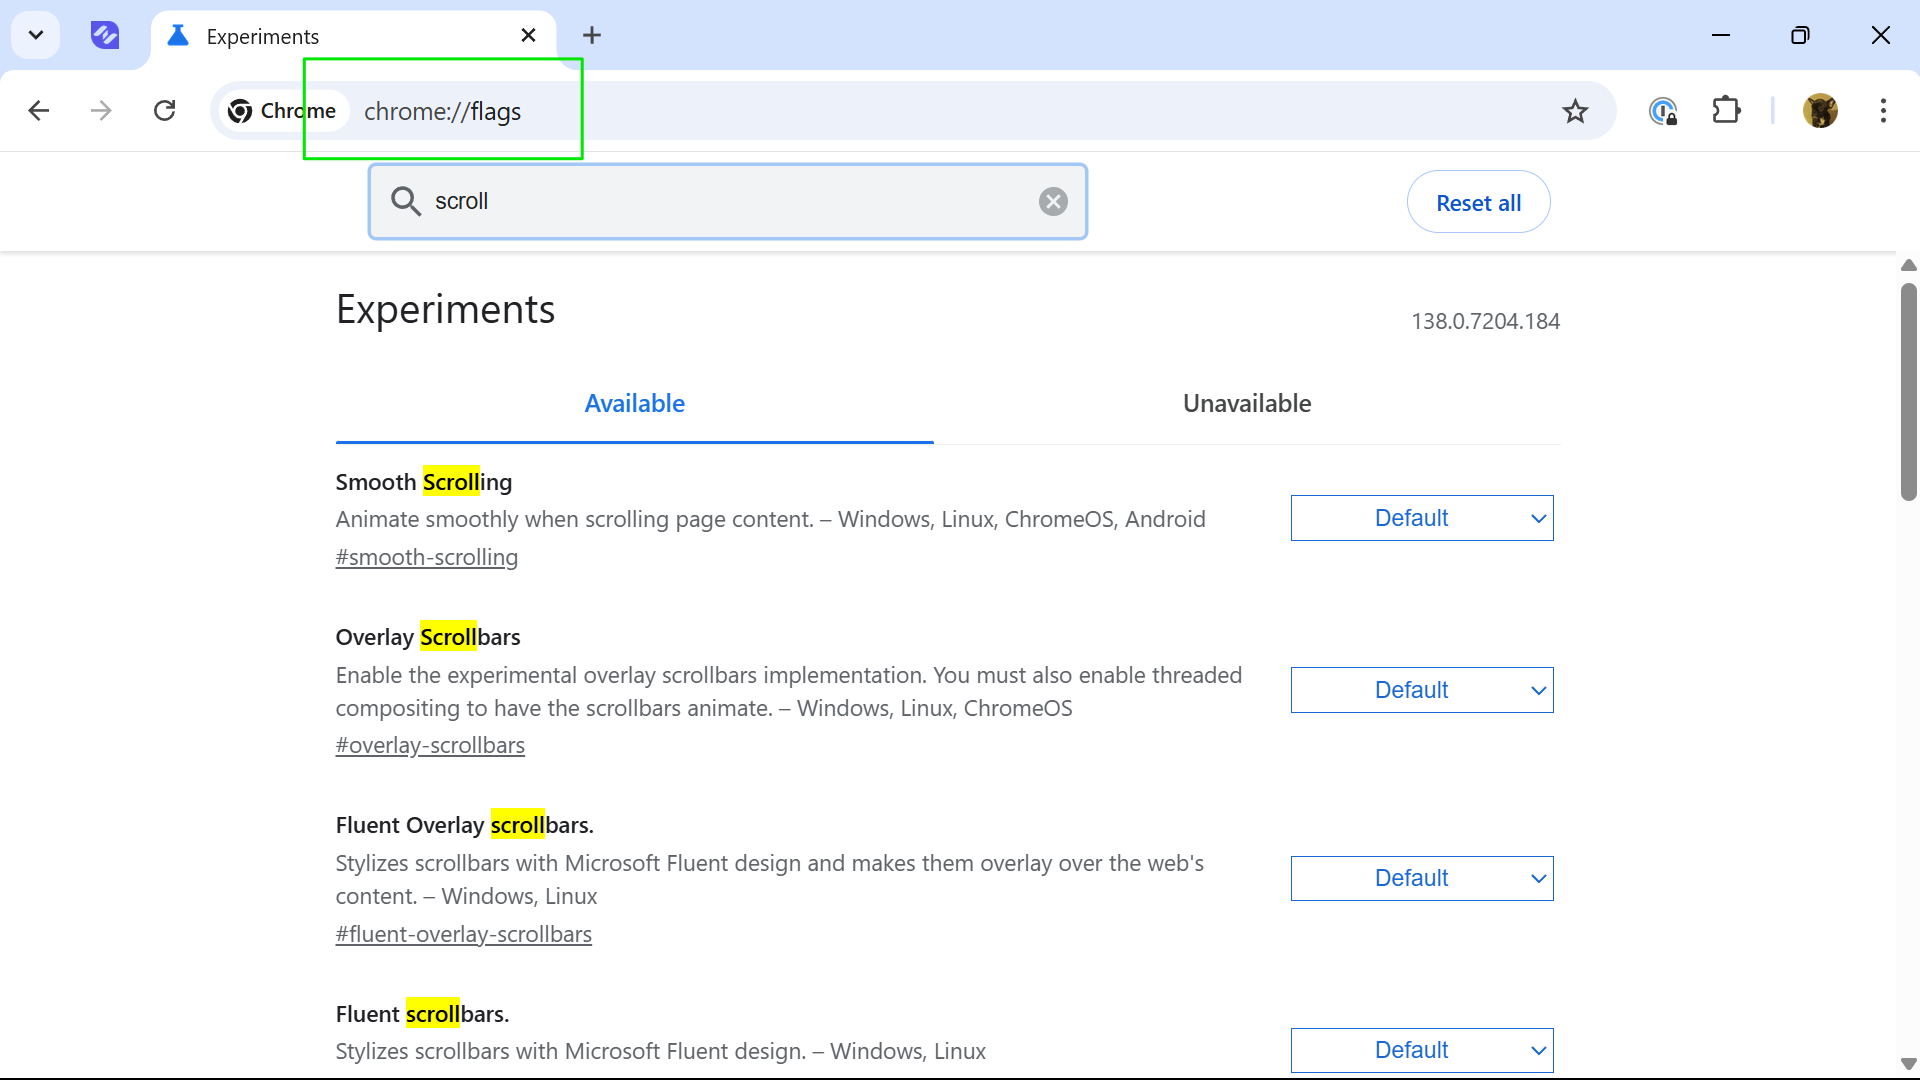Reload the current page

point(165,111)
